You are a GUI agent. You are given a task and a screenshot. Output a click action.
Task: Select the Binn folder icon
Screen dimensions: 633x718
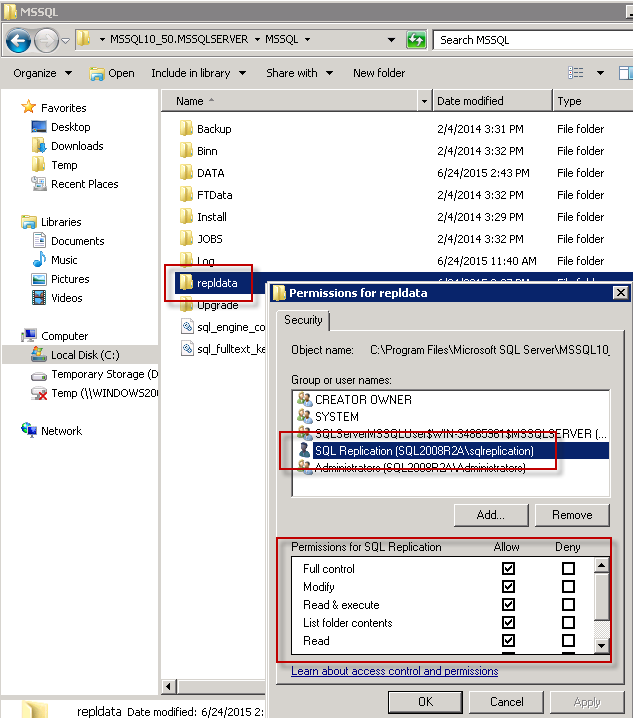(186, 151)
